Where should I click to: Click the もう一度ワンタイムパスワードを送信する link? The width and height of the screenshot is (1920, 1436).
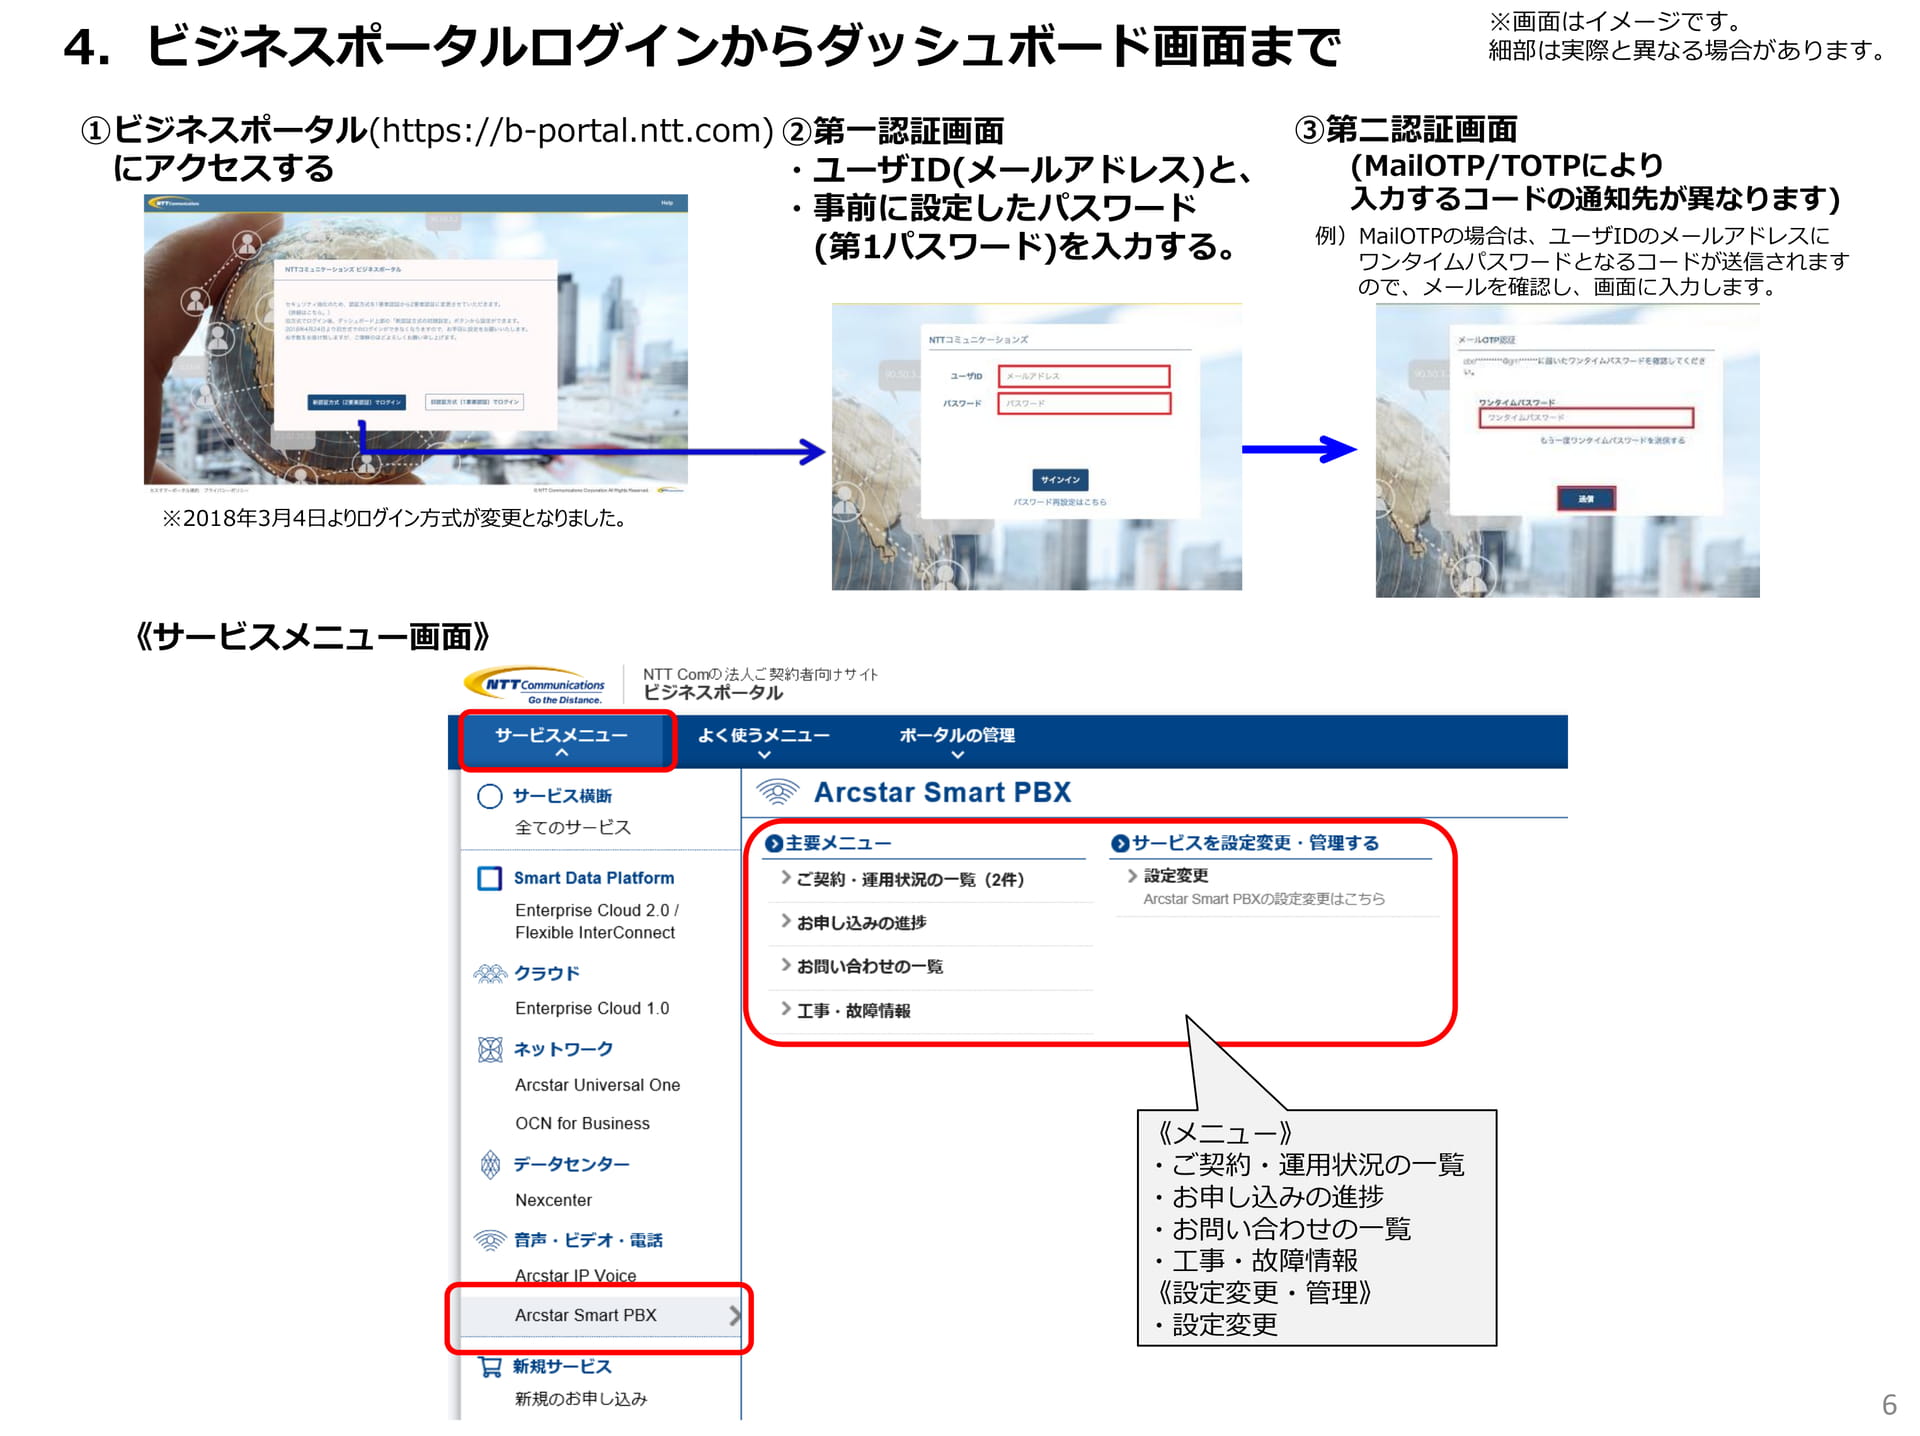pyautogui.click(x=1612, y=440)
